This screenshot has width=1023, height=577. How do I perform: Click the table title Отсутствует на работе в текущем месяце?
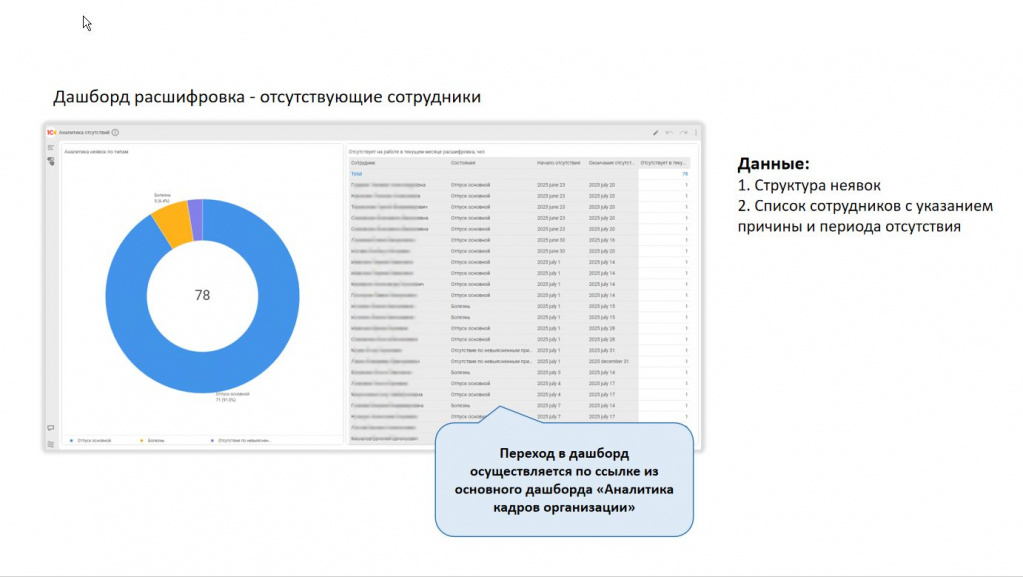(416, 151)
